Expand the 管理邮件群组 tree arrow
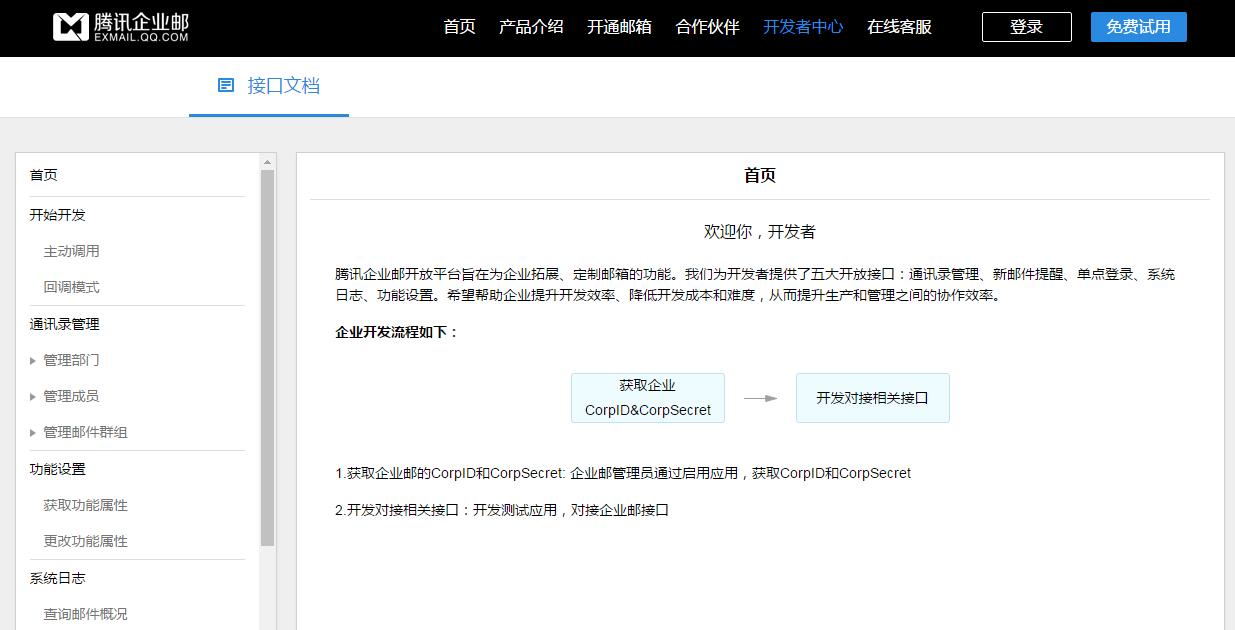This screenshot has height=630, width=1235. tap(34, 432)
